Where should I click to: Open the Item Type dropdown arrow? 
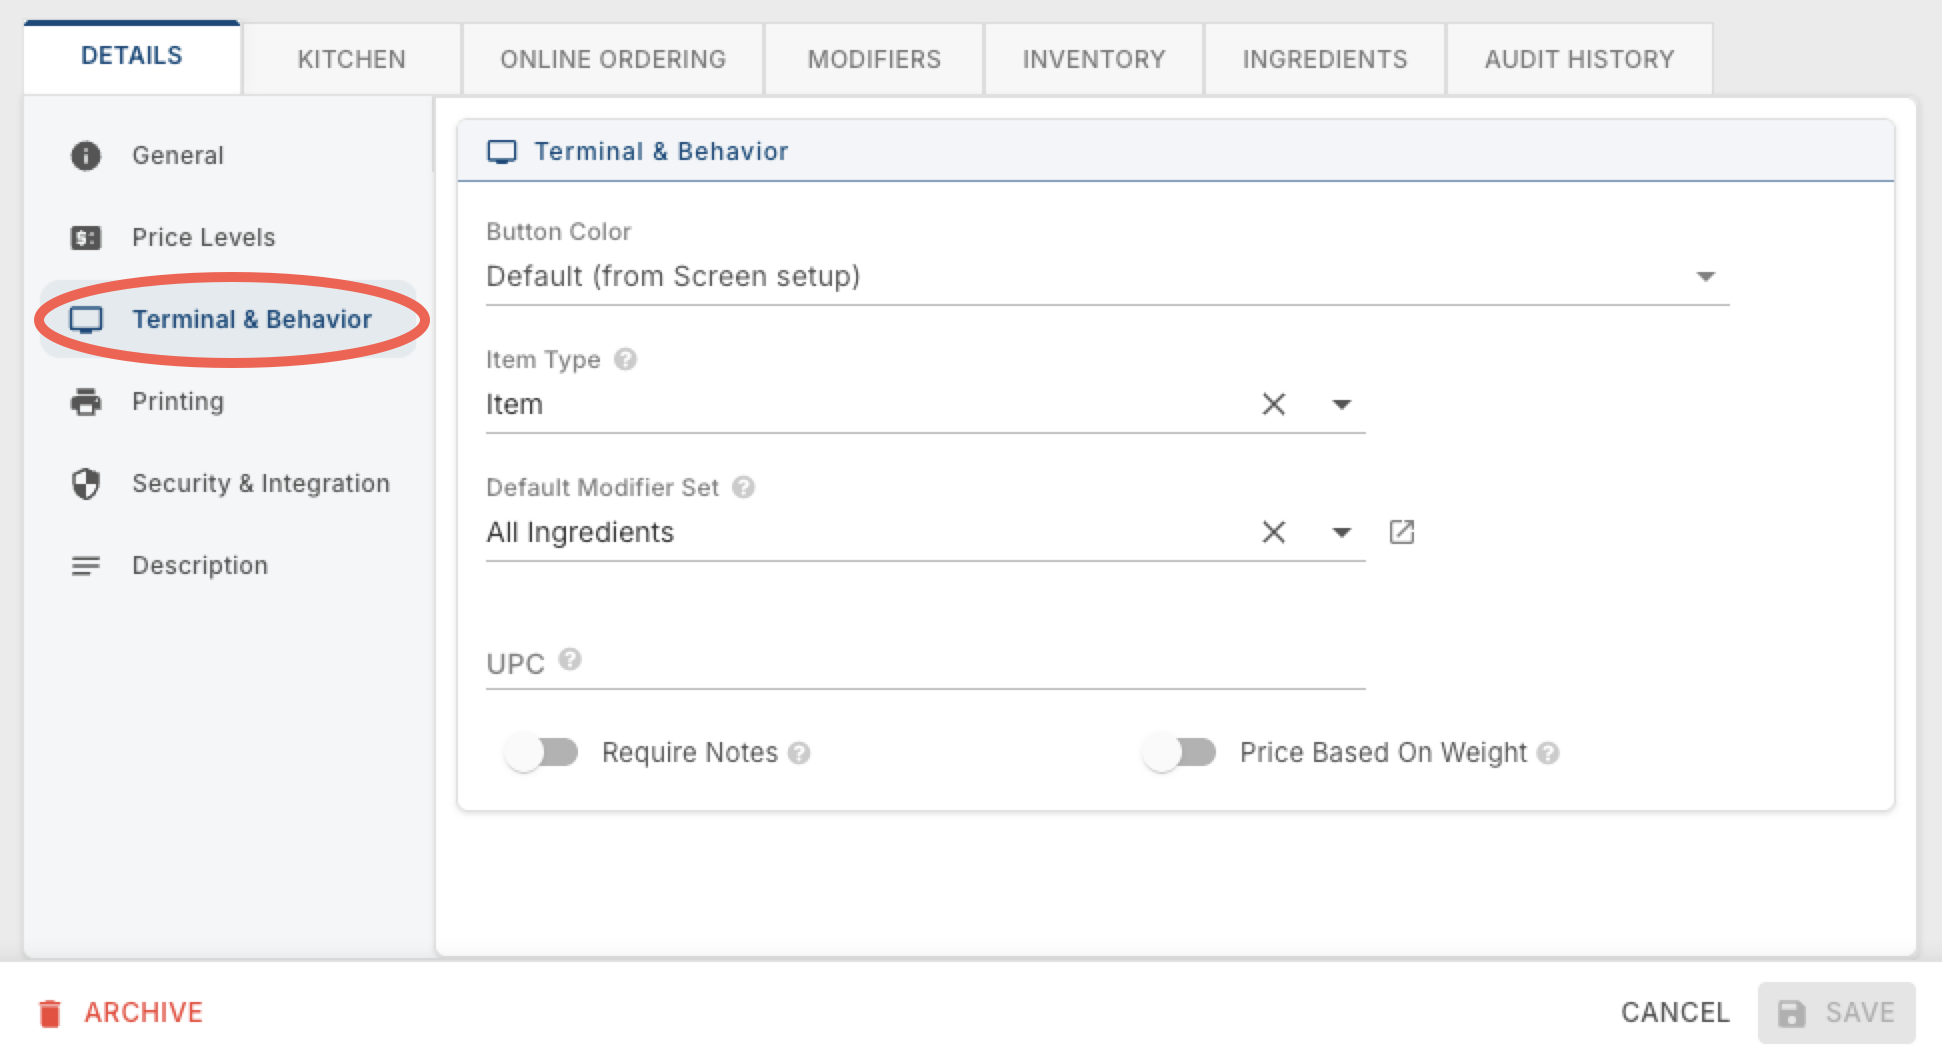coord(1342,404)
